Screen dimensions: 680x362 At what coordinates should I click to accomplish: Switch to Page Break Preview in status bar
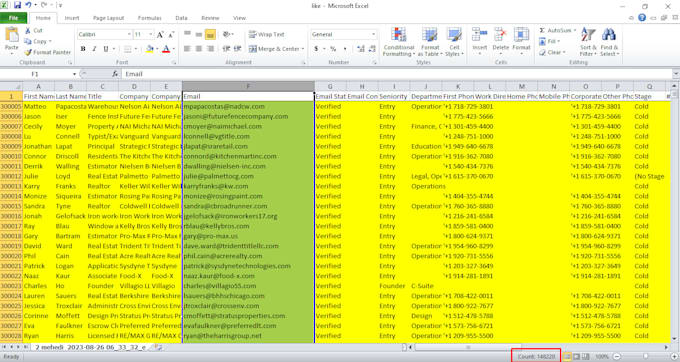(585, 356)
